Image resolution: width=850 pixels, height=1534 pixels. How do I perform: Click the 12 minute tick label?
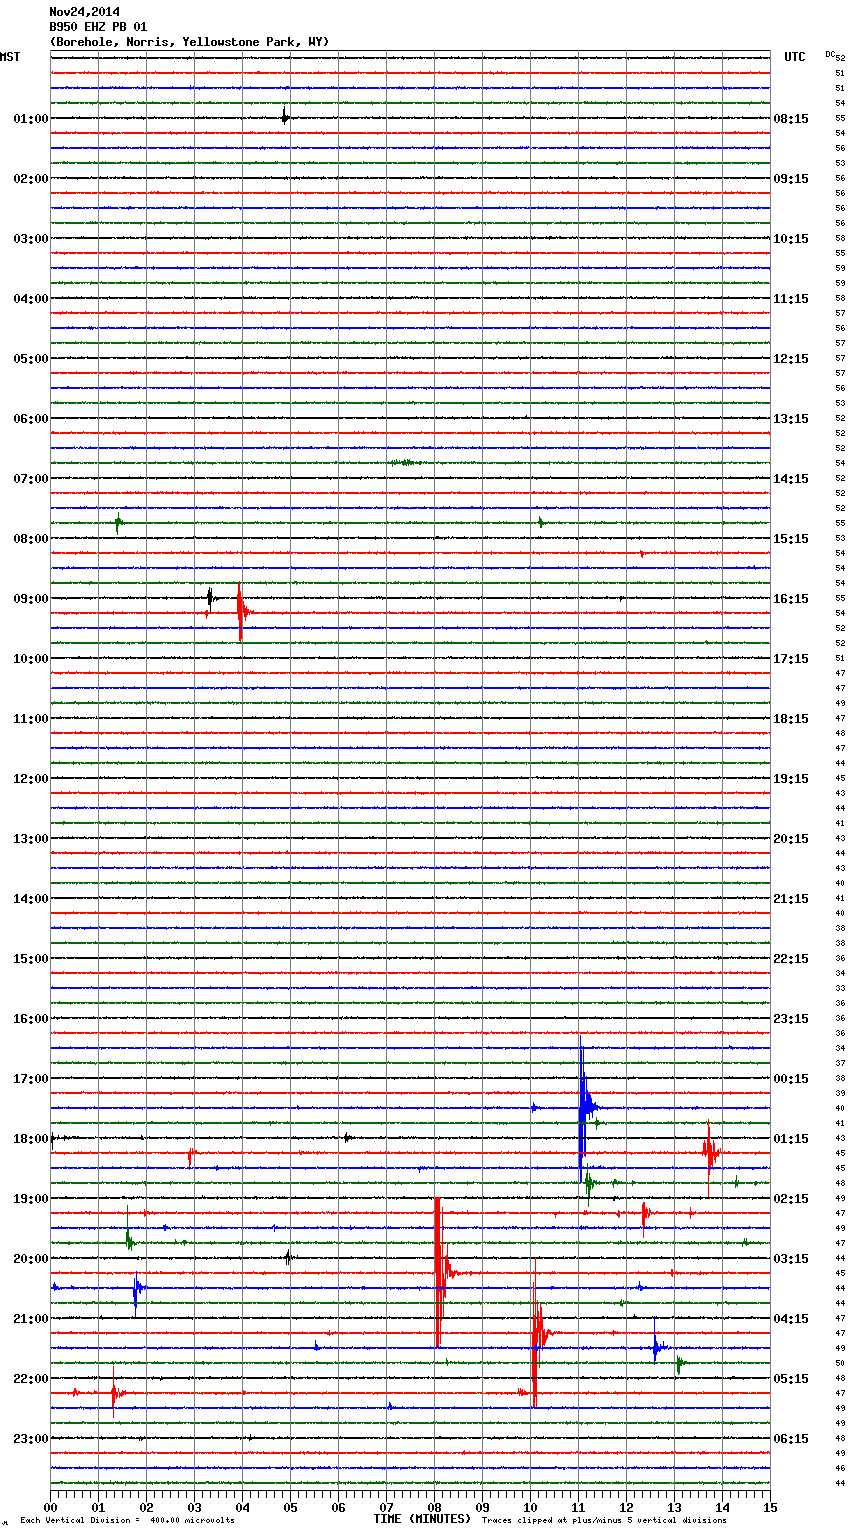click(626, 1507)
